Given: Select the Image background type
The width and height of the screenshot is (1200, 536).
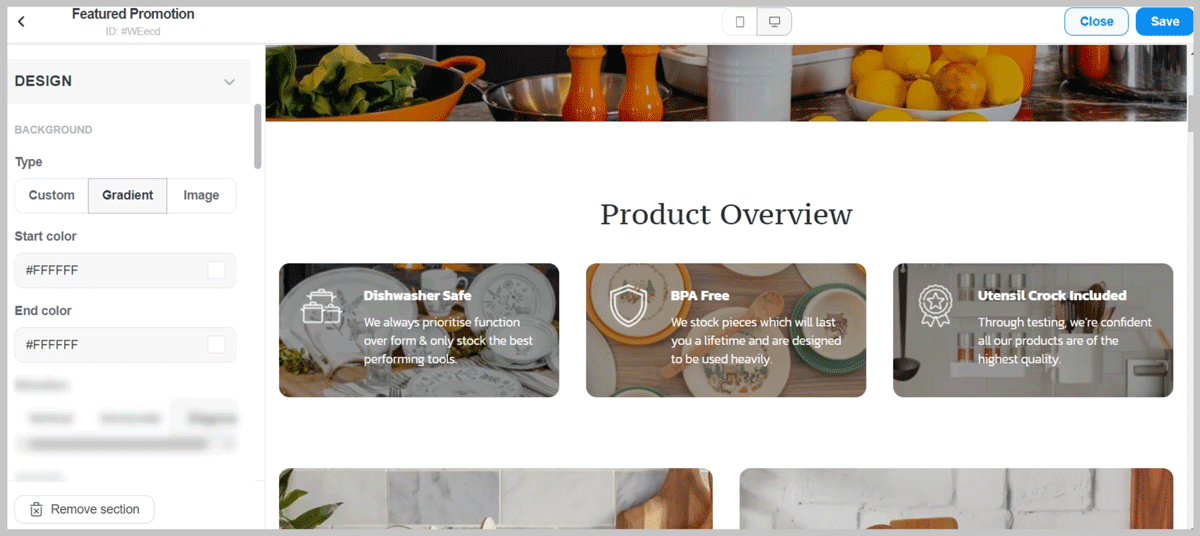Looking at the screenshot, I should [x=201, y=195].
